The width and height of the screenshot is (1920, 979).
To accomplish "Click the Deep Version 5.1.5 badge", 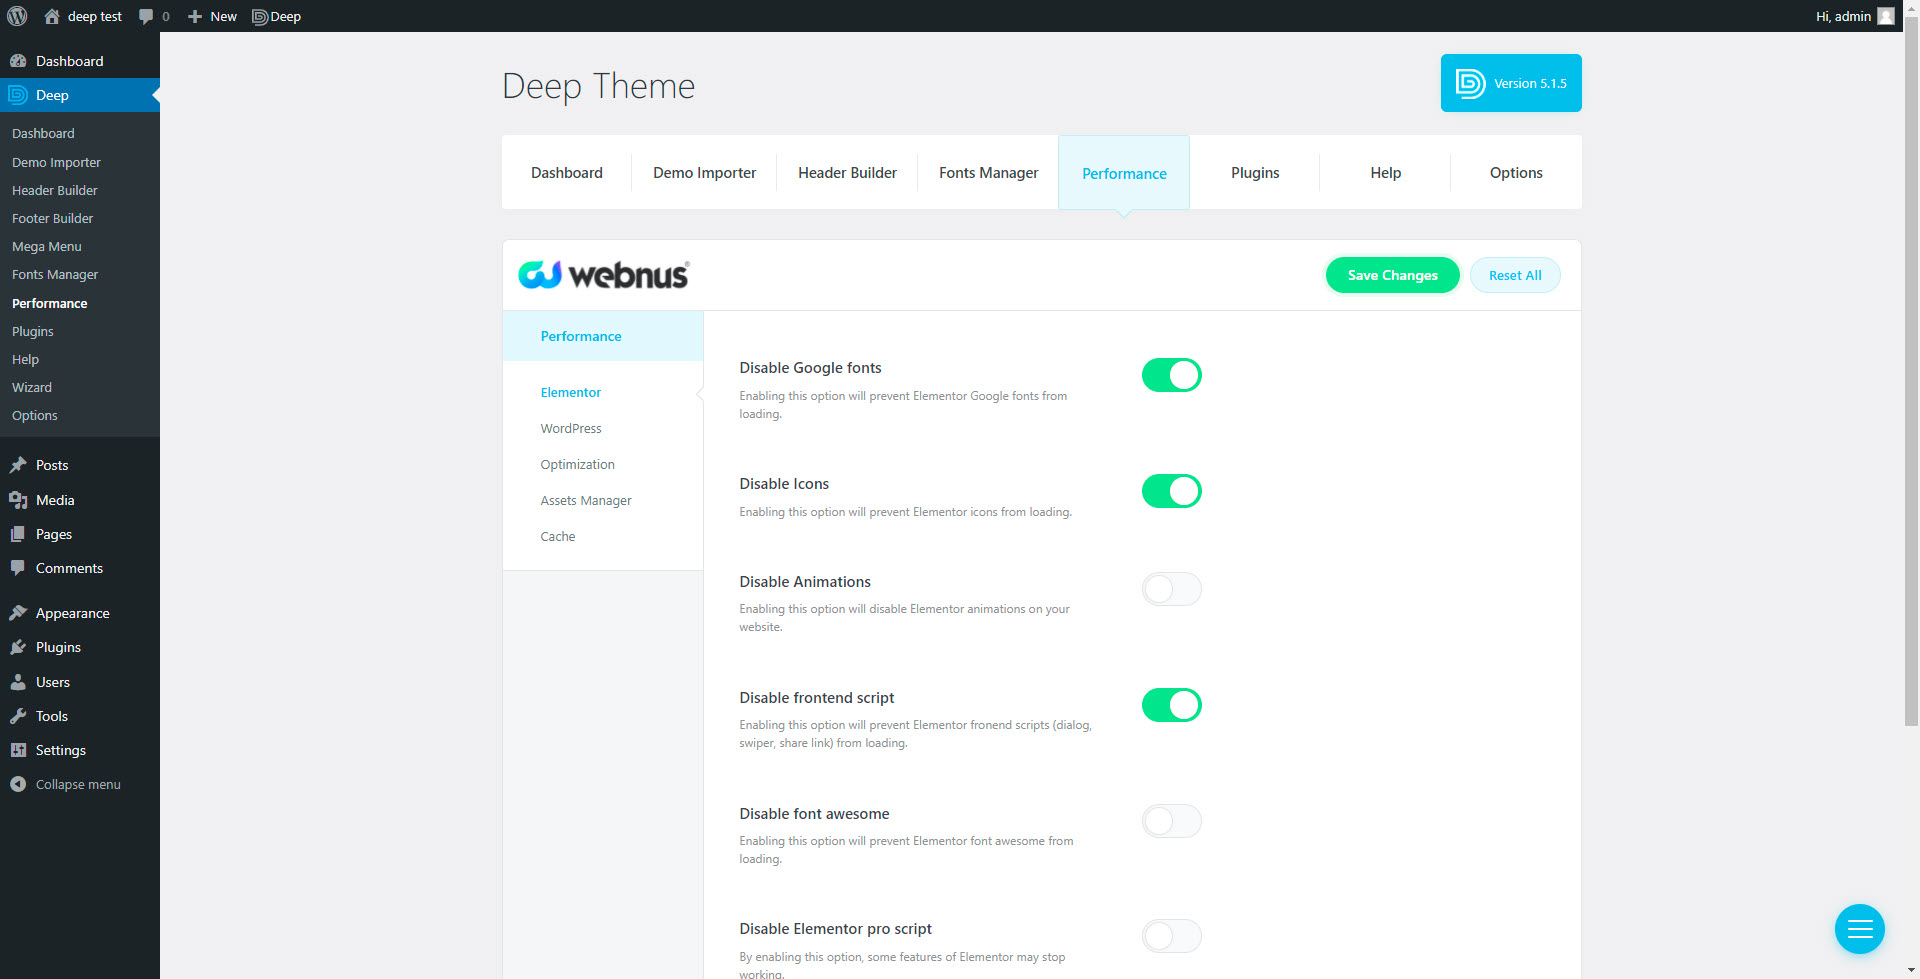I will pos(1511,83).
